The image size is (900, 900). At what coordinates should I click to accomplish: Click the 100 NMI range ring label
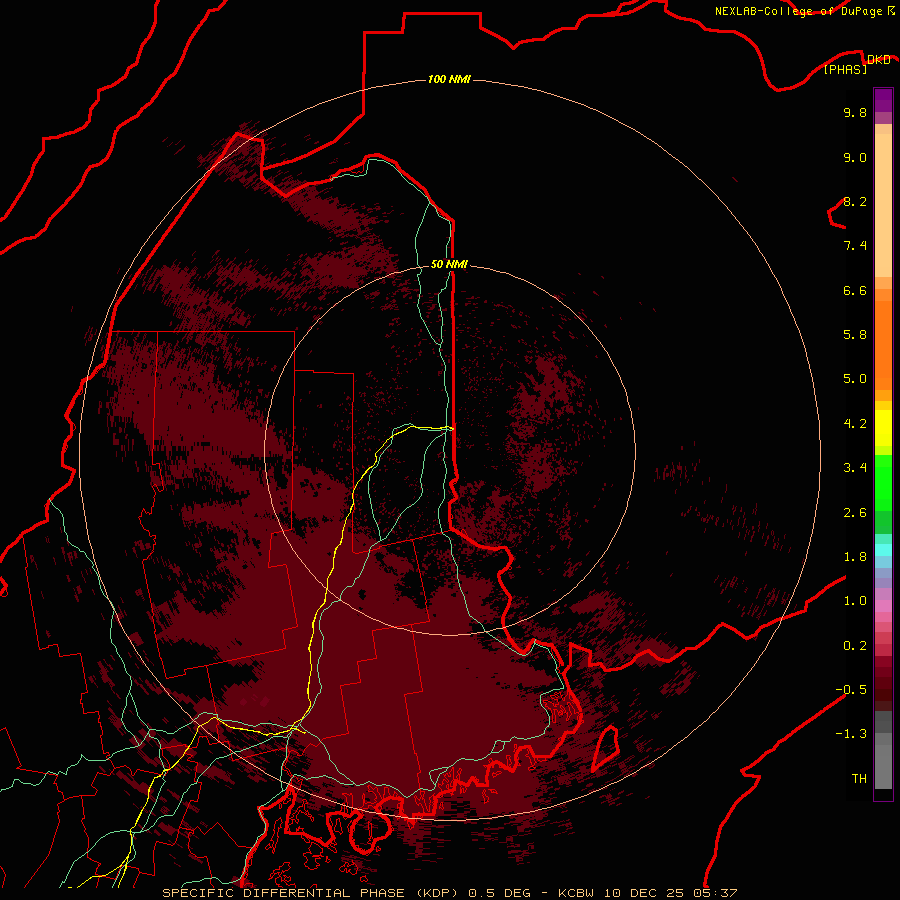(x=449, y=79)
